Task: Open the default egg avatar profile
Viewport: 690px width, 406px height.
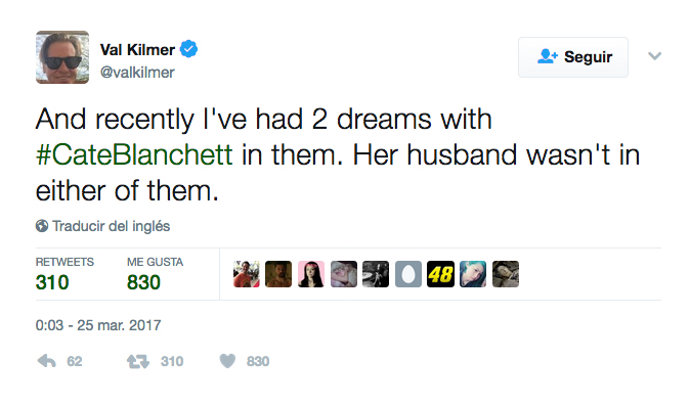Action: pos(408,274)
